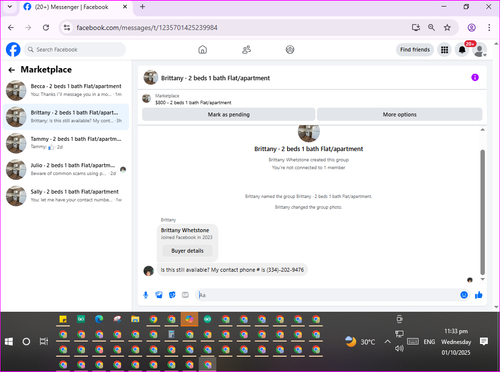
Task: Click the Mark as pending button
Action: pos(229,114)
